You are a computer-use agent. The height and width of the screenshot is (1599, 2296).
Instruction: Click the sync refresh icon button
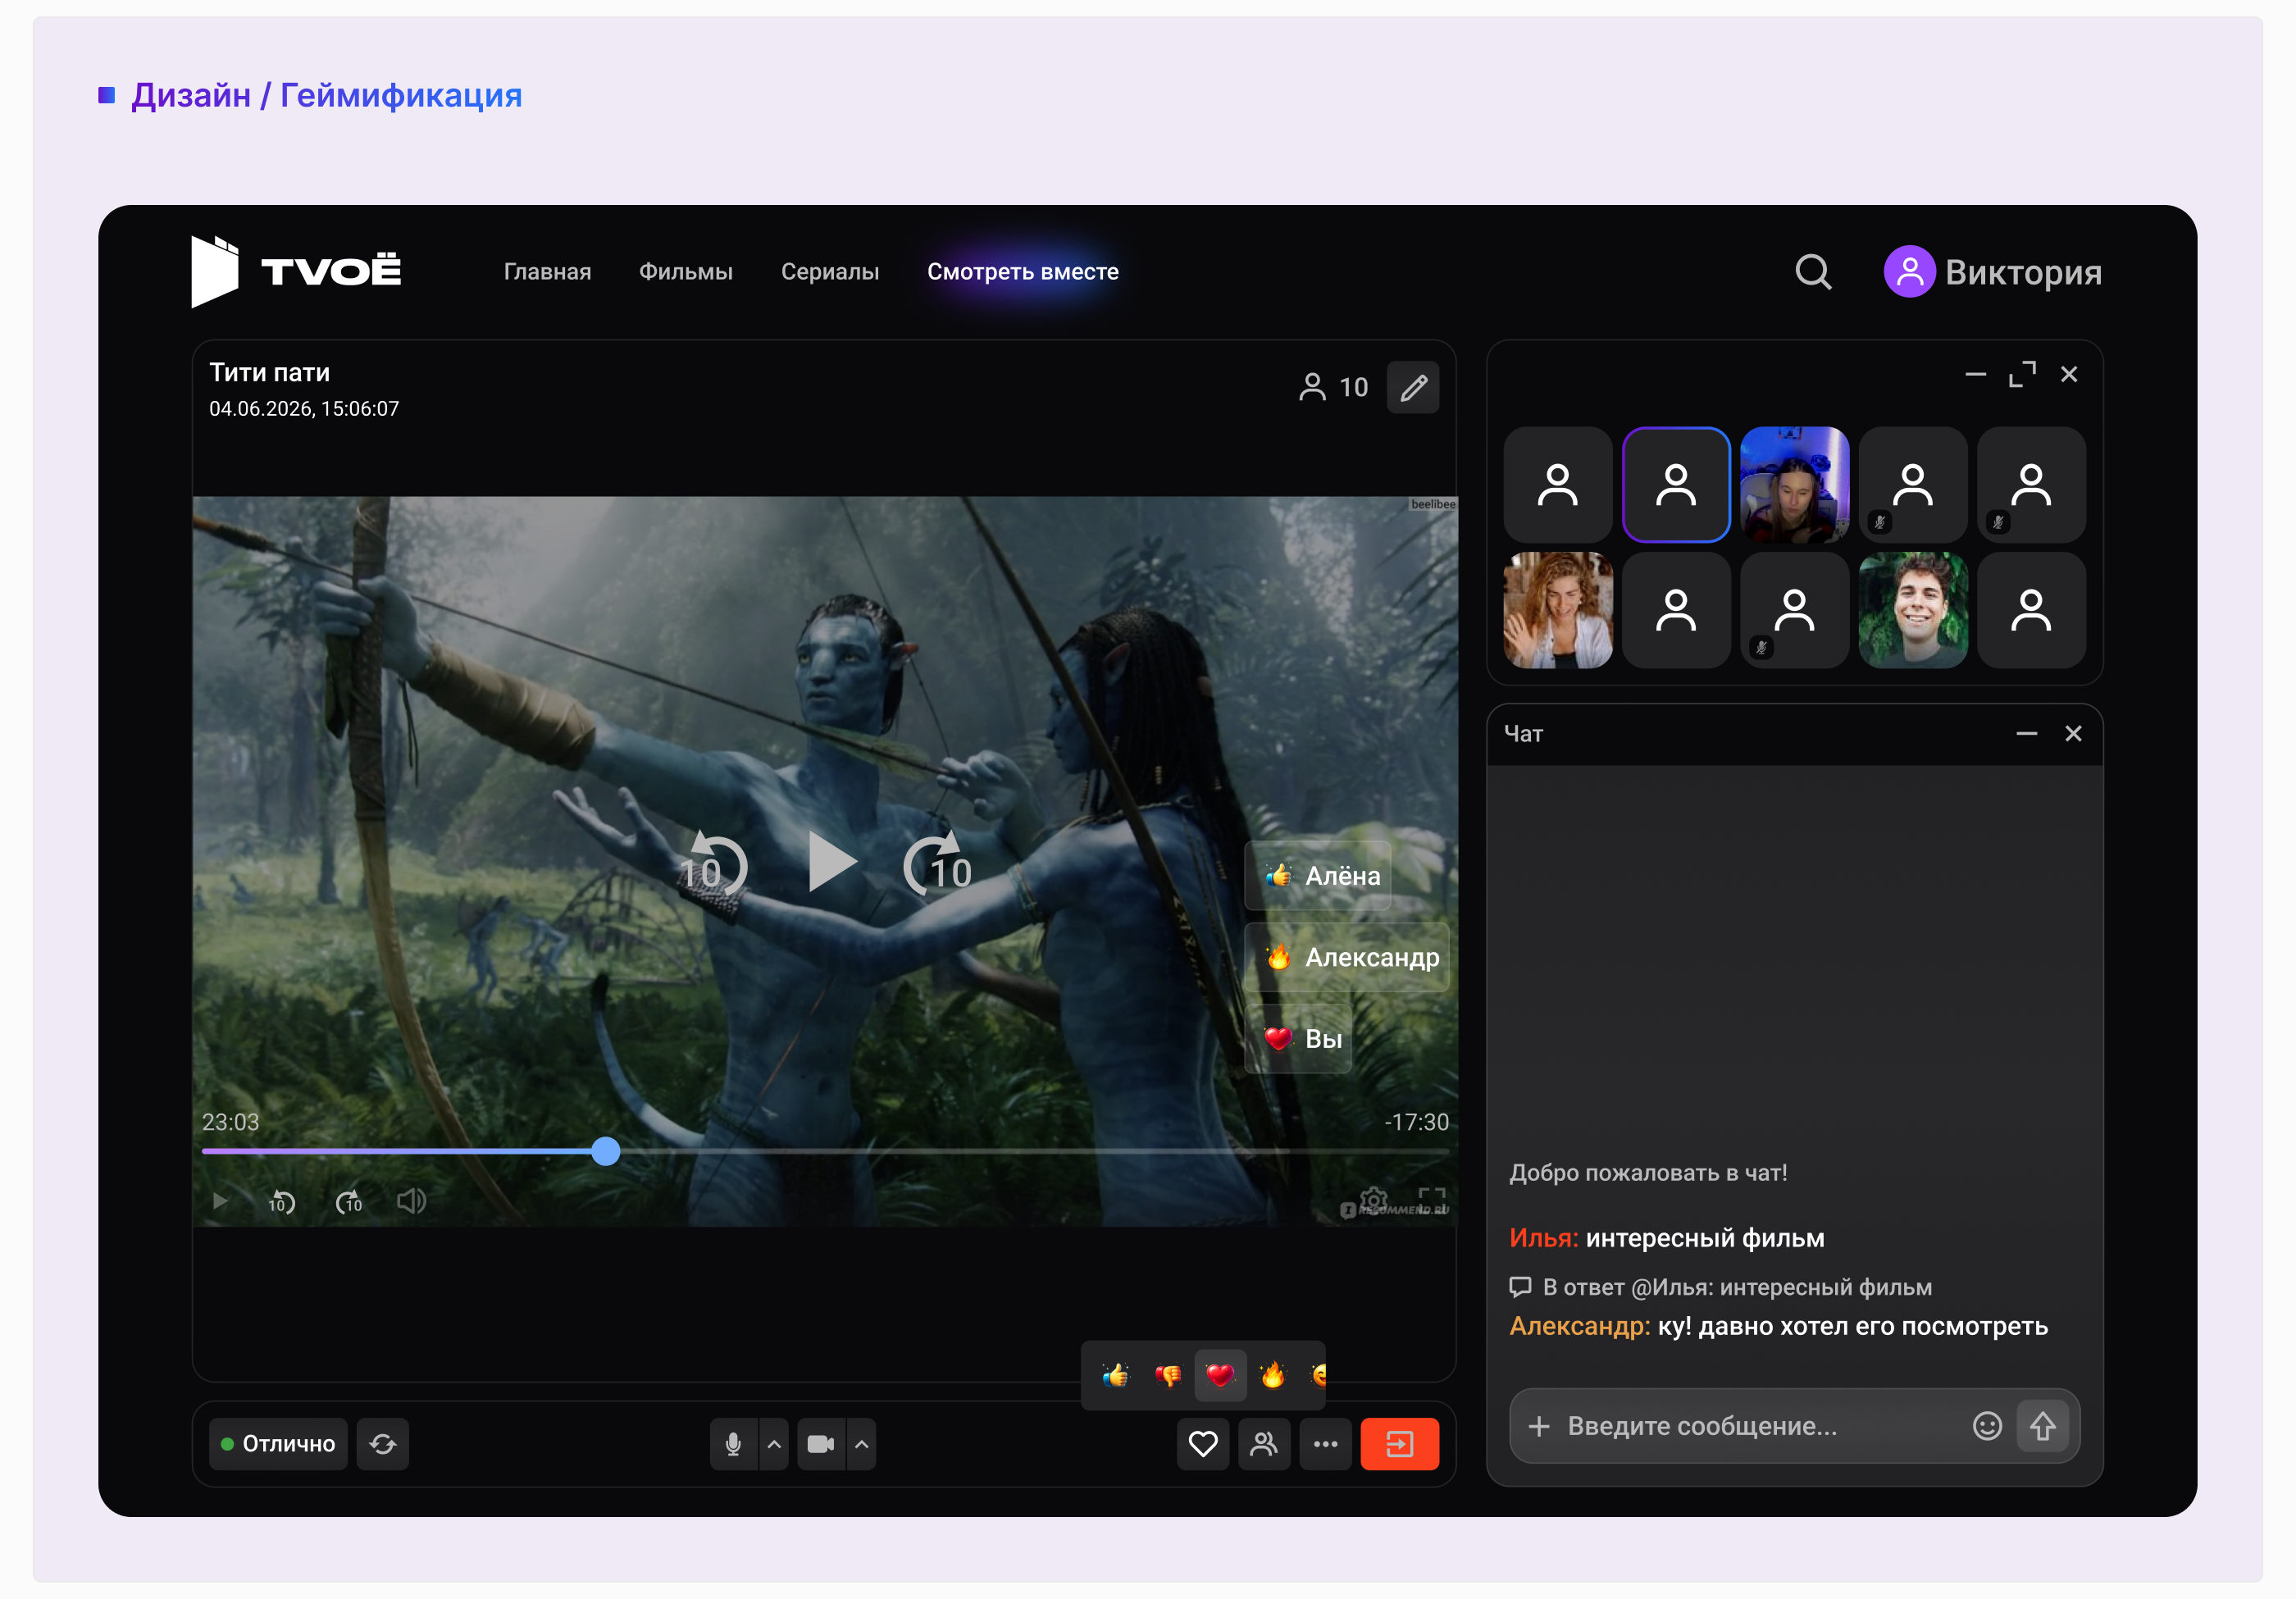[x=383, y=1444]
